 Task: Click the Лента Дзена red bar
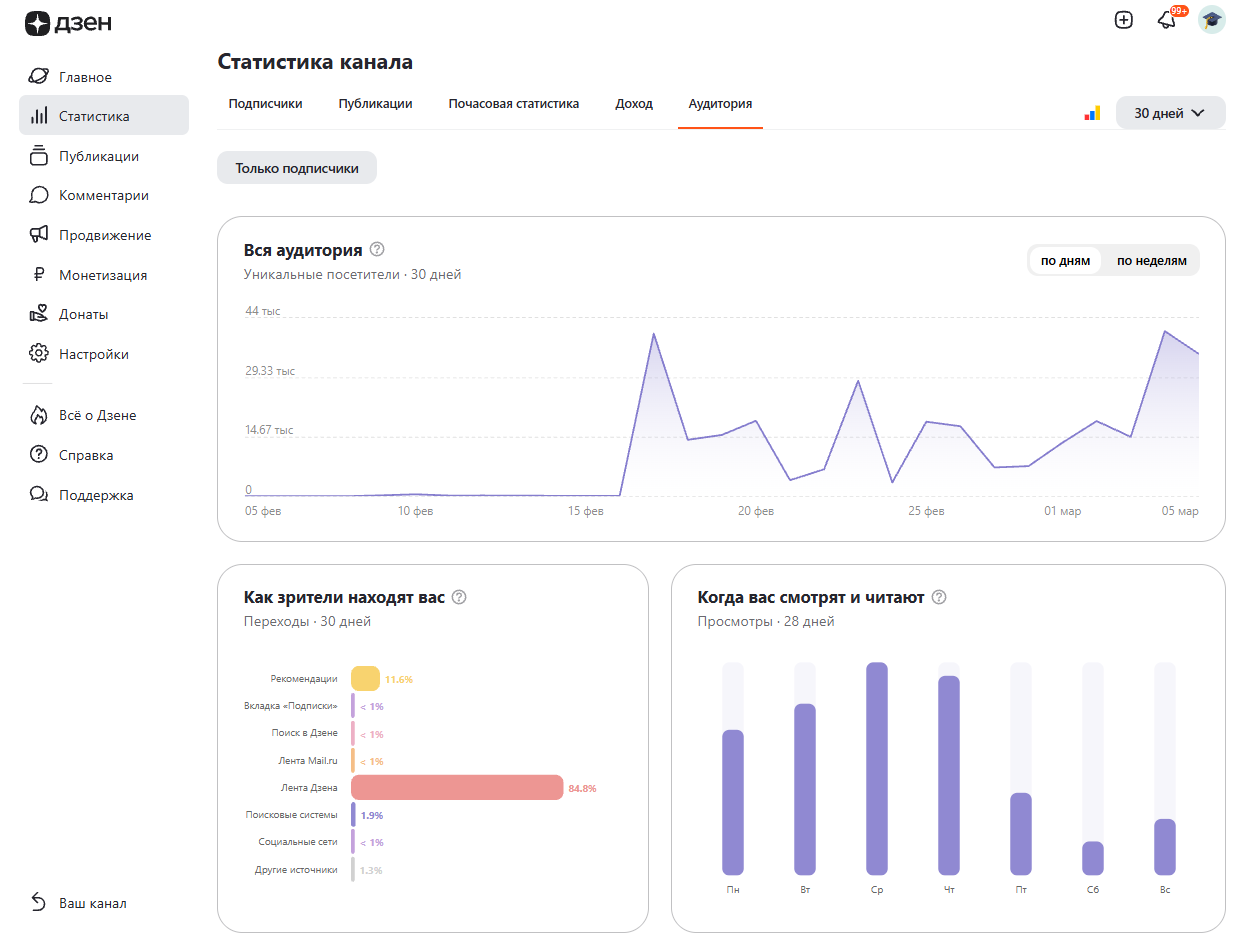(457, 788)
